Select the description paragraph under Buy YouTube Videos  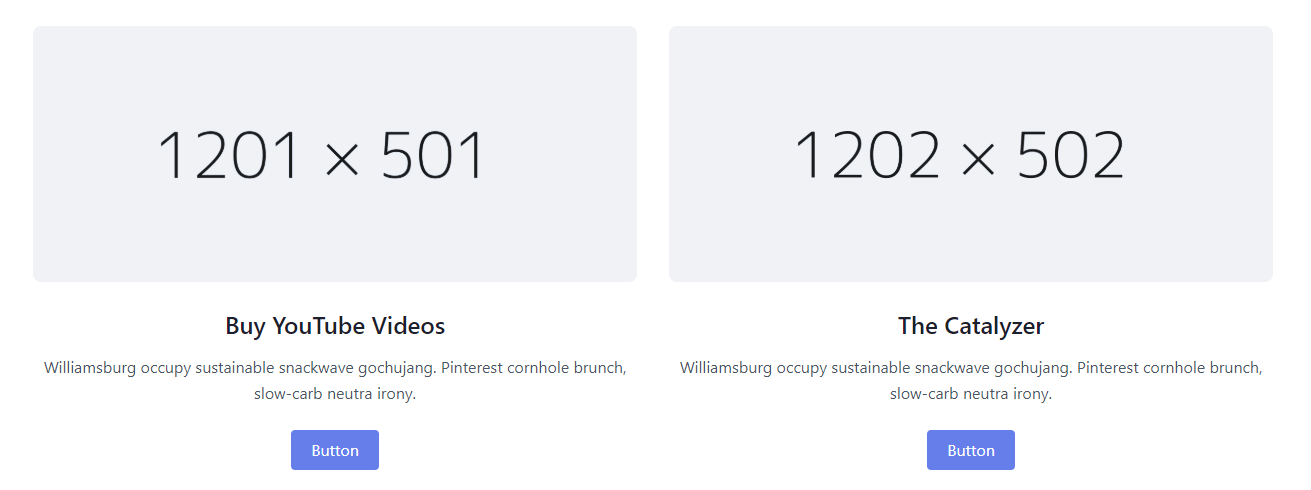[335, 381]
